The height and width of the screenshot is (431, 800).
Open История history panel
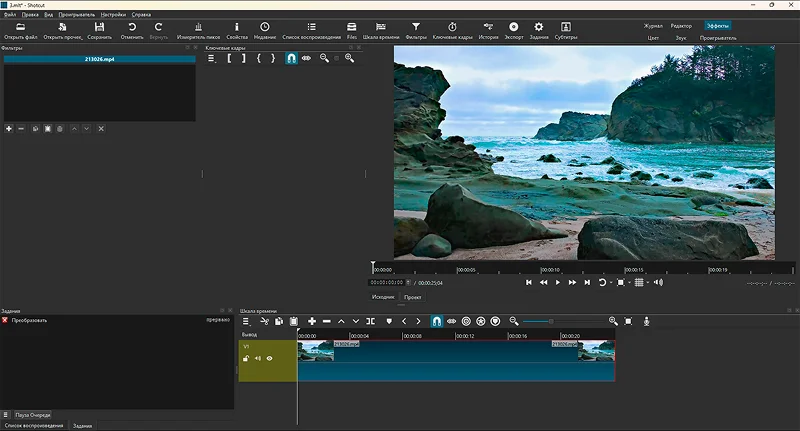coord(488,31)
